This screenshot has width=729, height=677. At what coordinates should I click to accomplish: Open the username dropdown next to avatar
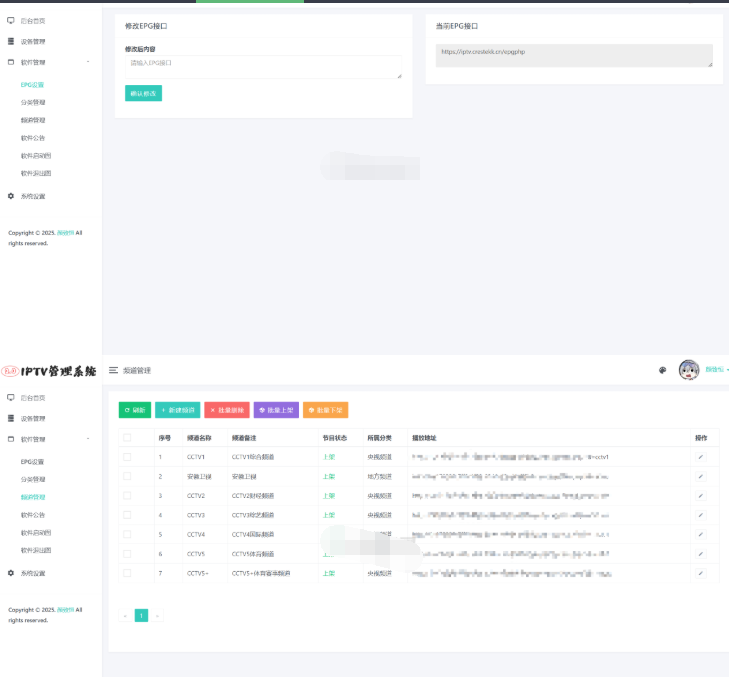coord(716,370)
